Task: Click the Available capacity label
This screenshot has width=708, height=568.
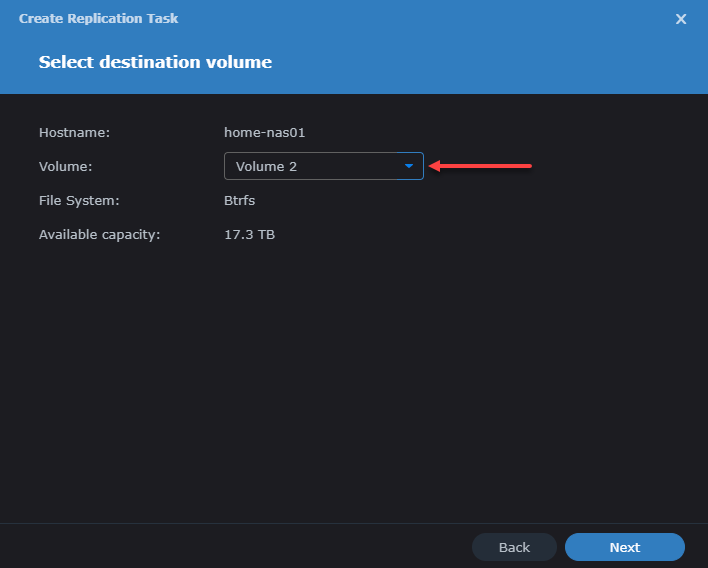Action: [99, 234]
